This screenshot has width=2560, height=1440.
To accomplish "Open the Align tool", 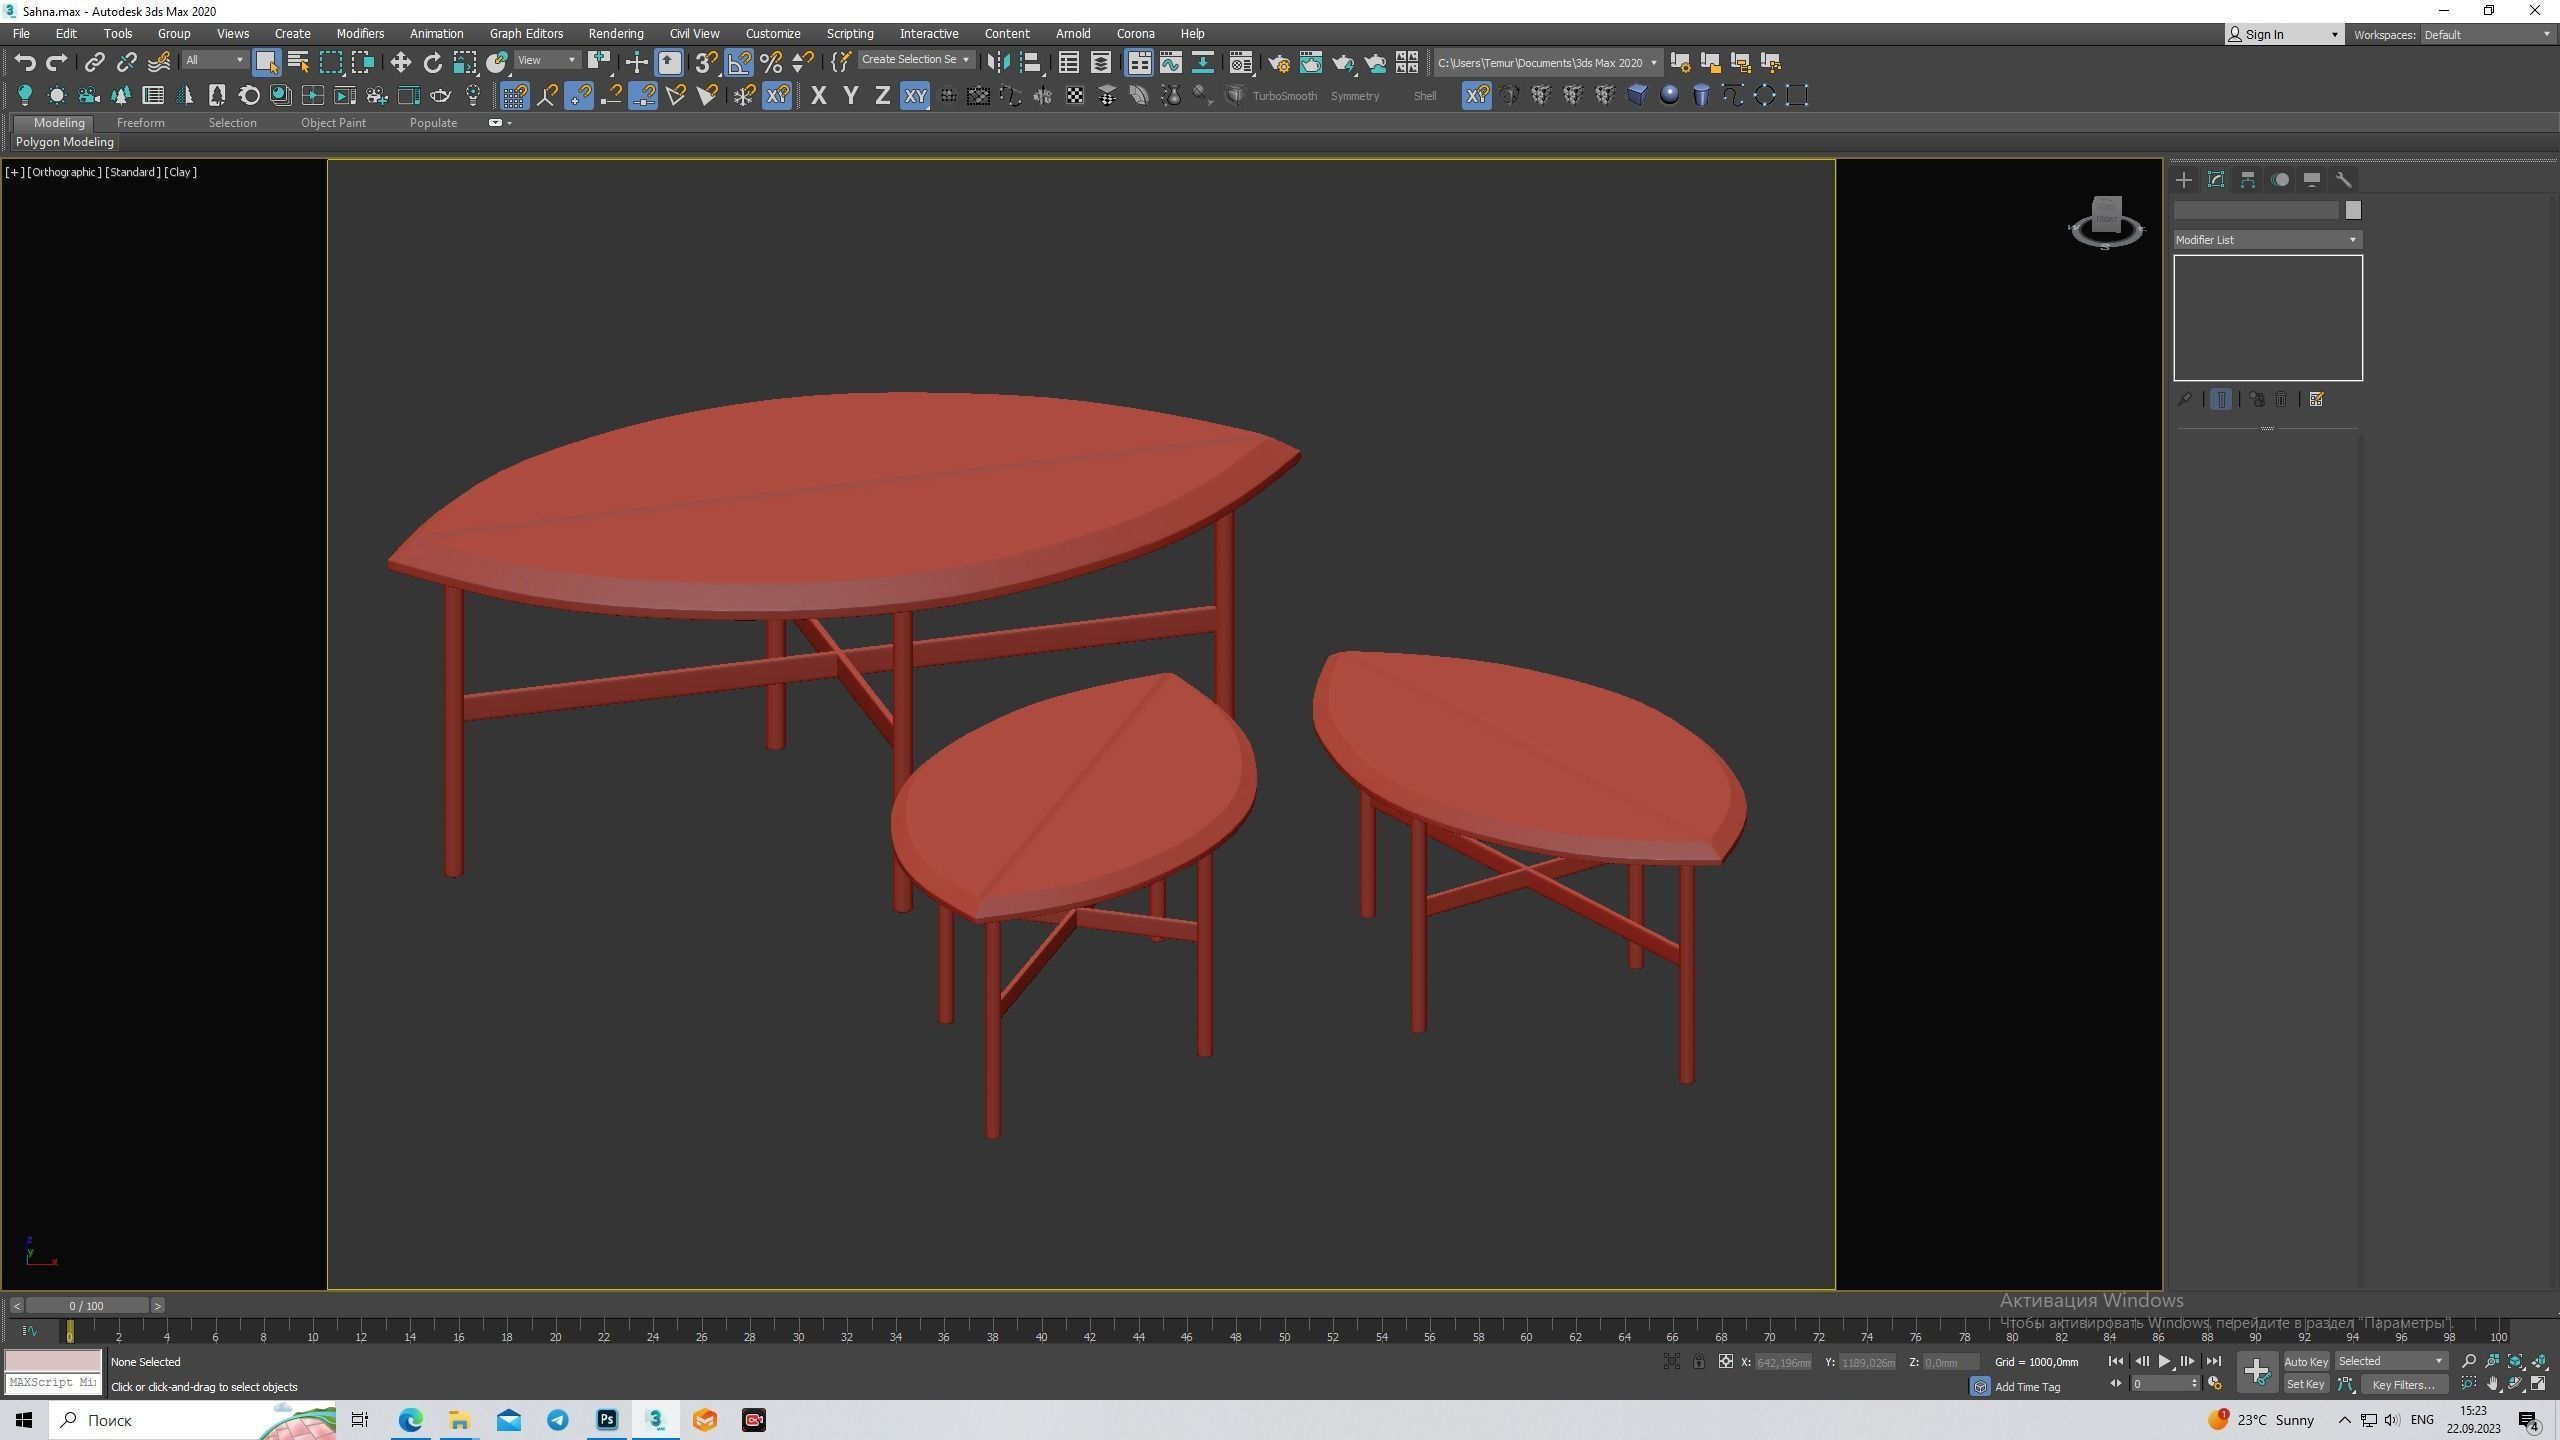I will point(1030,62).
